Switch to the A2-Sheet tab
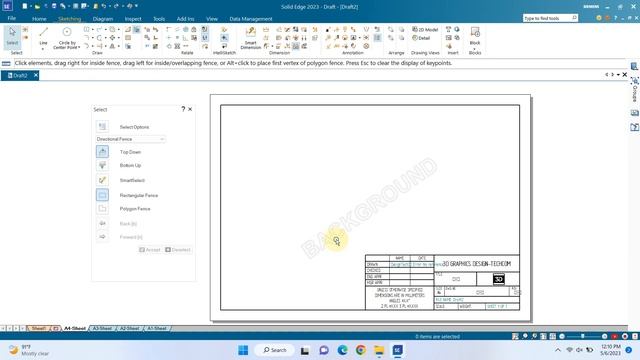 pos(130,328)
